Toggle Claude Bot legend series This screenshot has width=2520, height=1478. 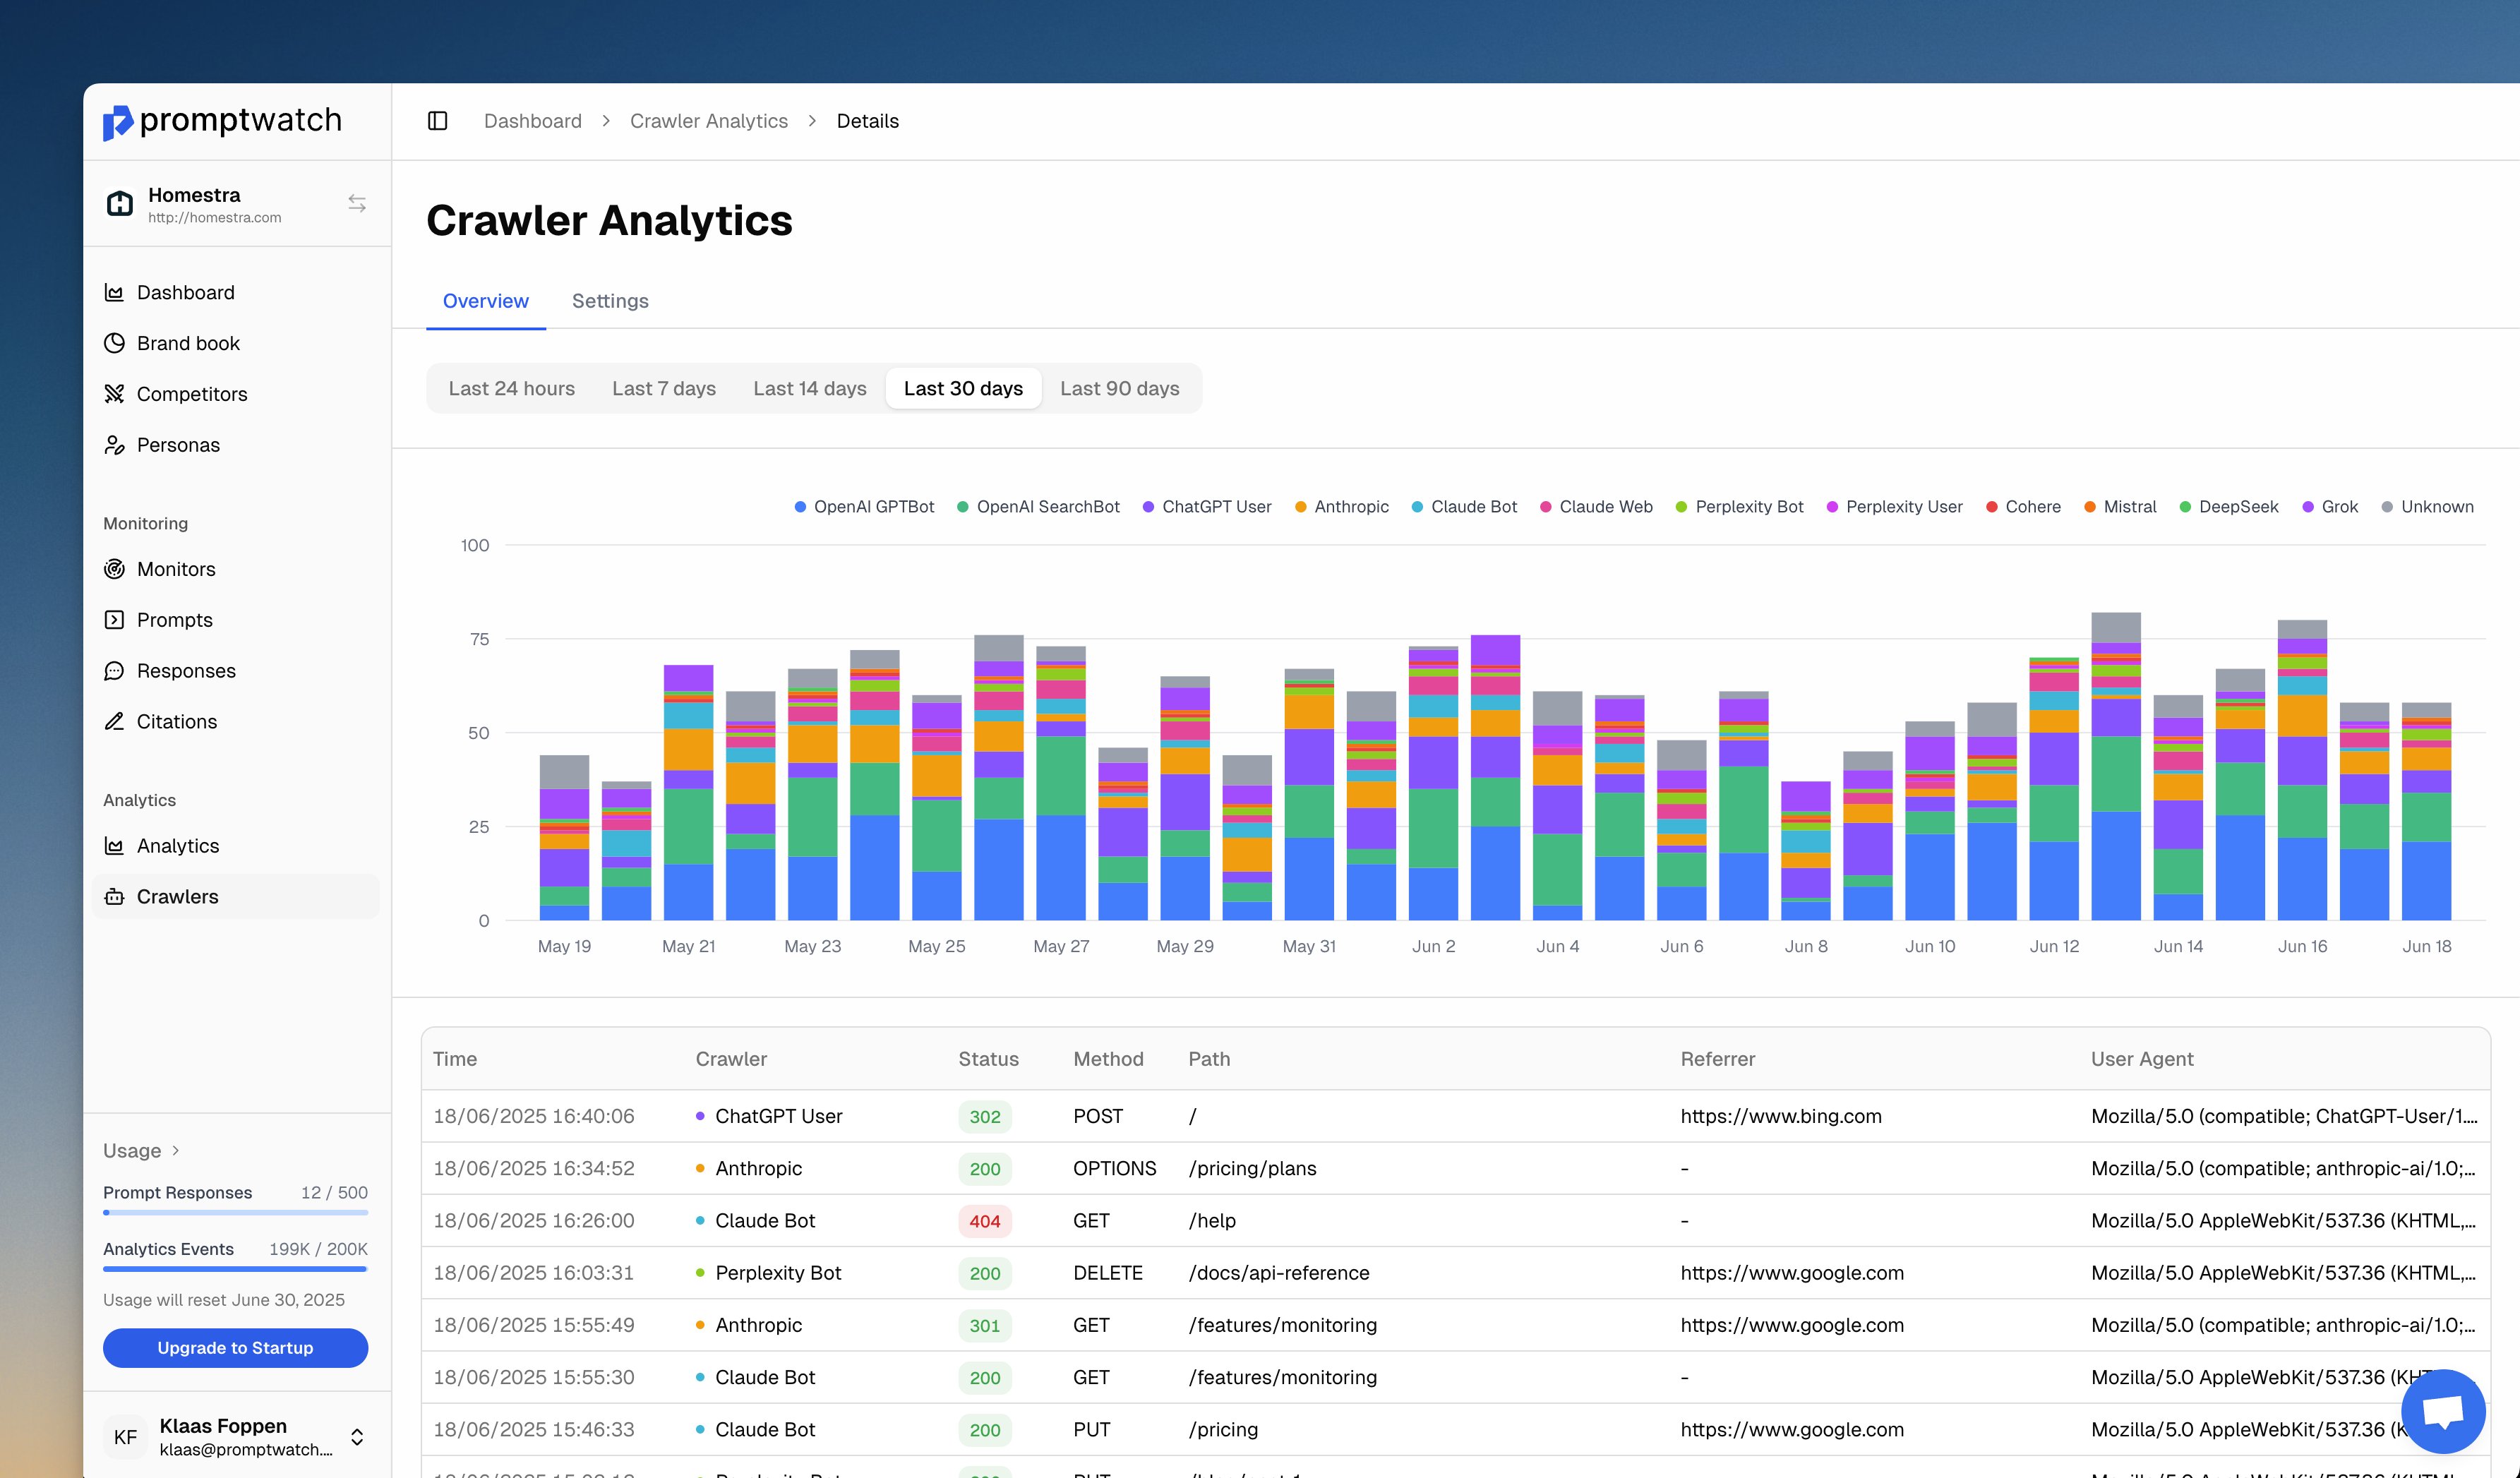click(1464, 507)
